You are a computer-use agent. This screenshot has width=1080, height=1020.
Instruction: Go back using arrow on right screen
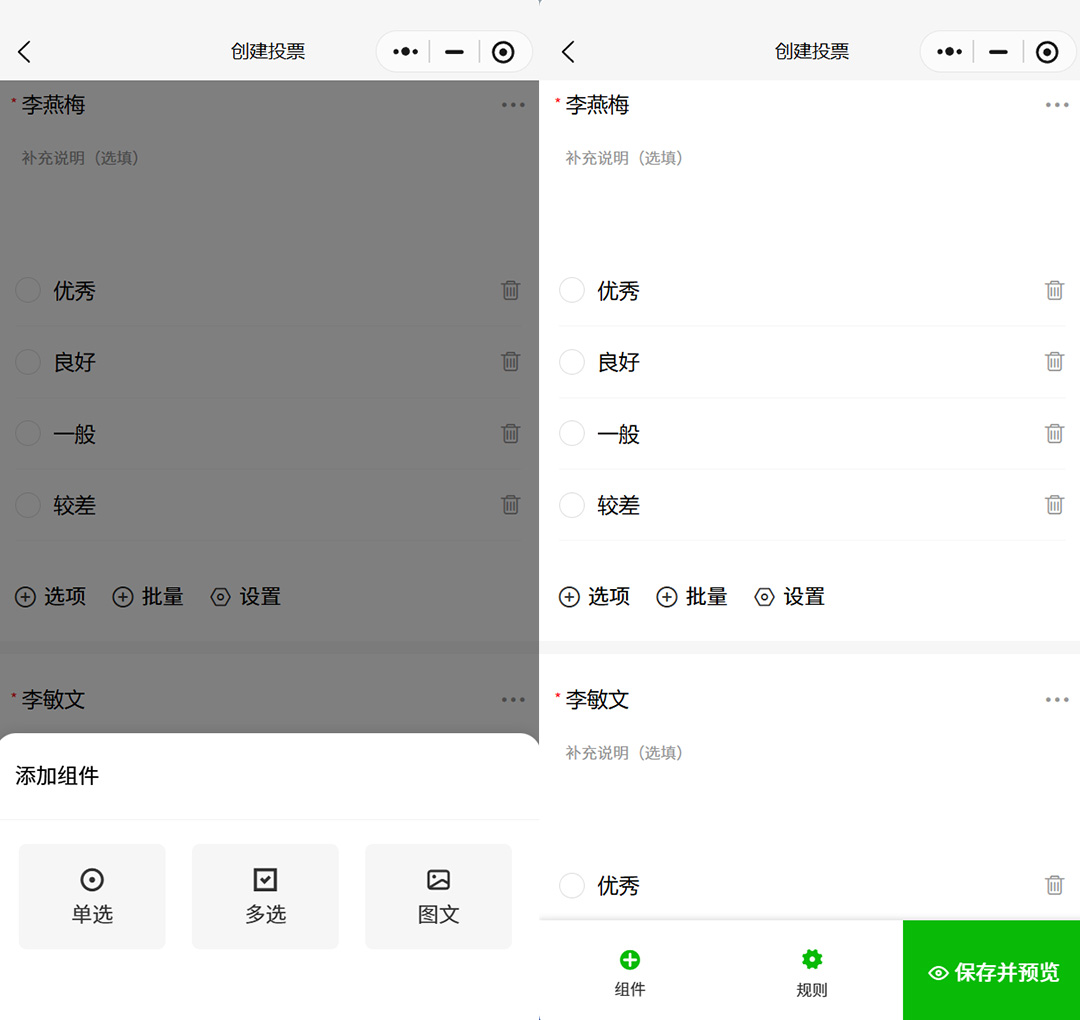pyautogui.click(x=568, y=52)
